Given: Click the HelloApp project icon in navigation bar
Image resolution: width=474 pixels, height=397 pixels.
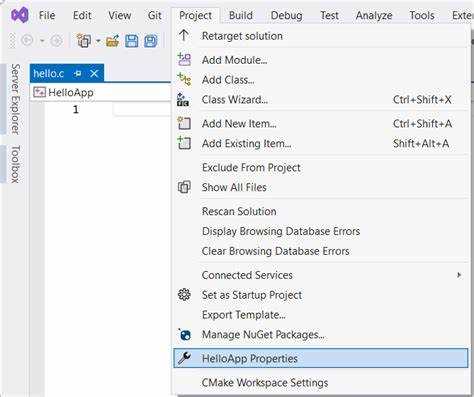Looking at the screenshot, I should point(39,92).
